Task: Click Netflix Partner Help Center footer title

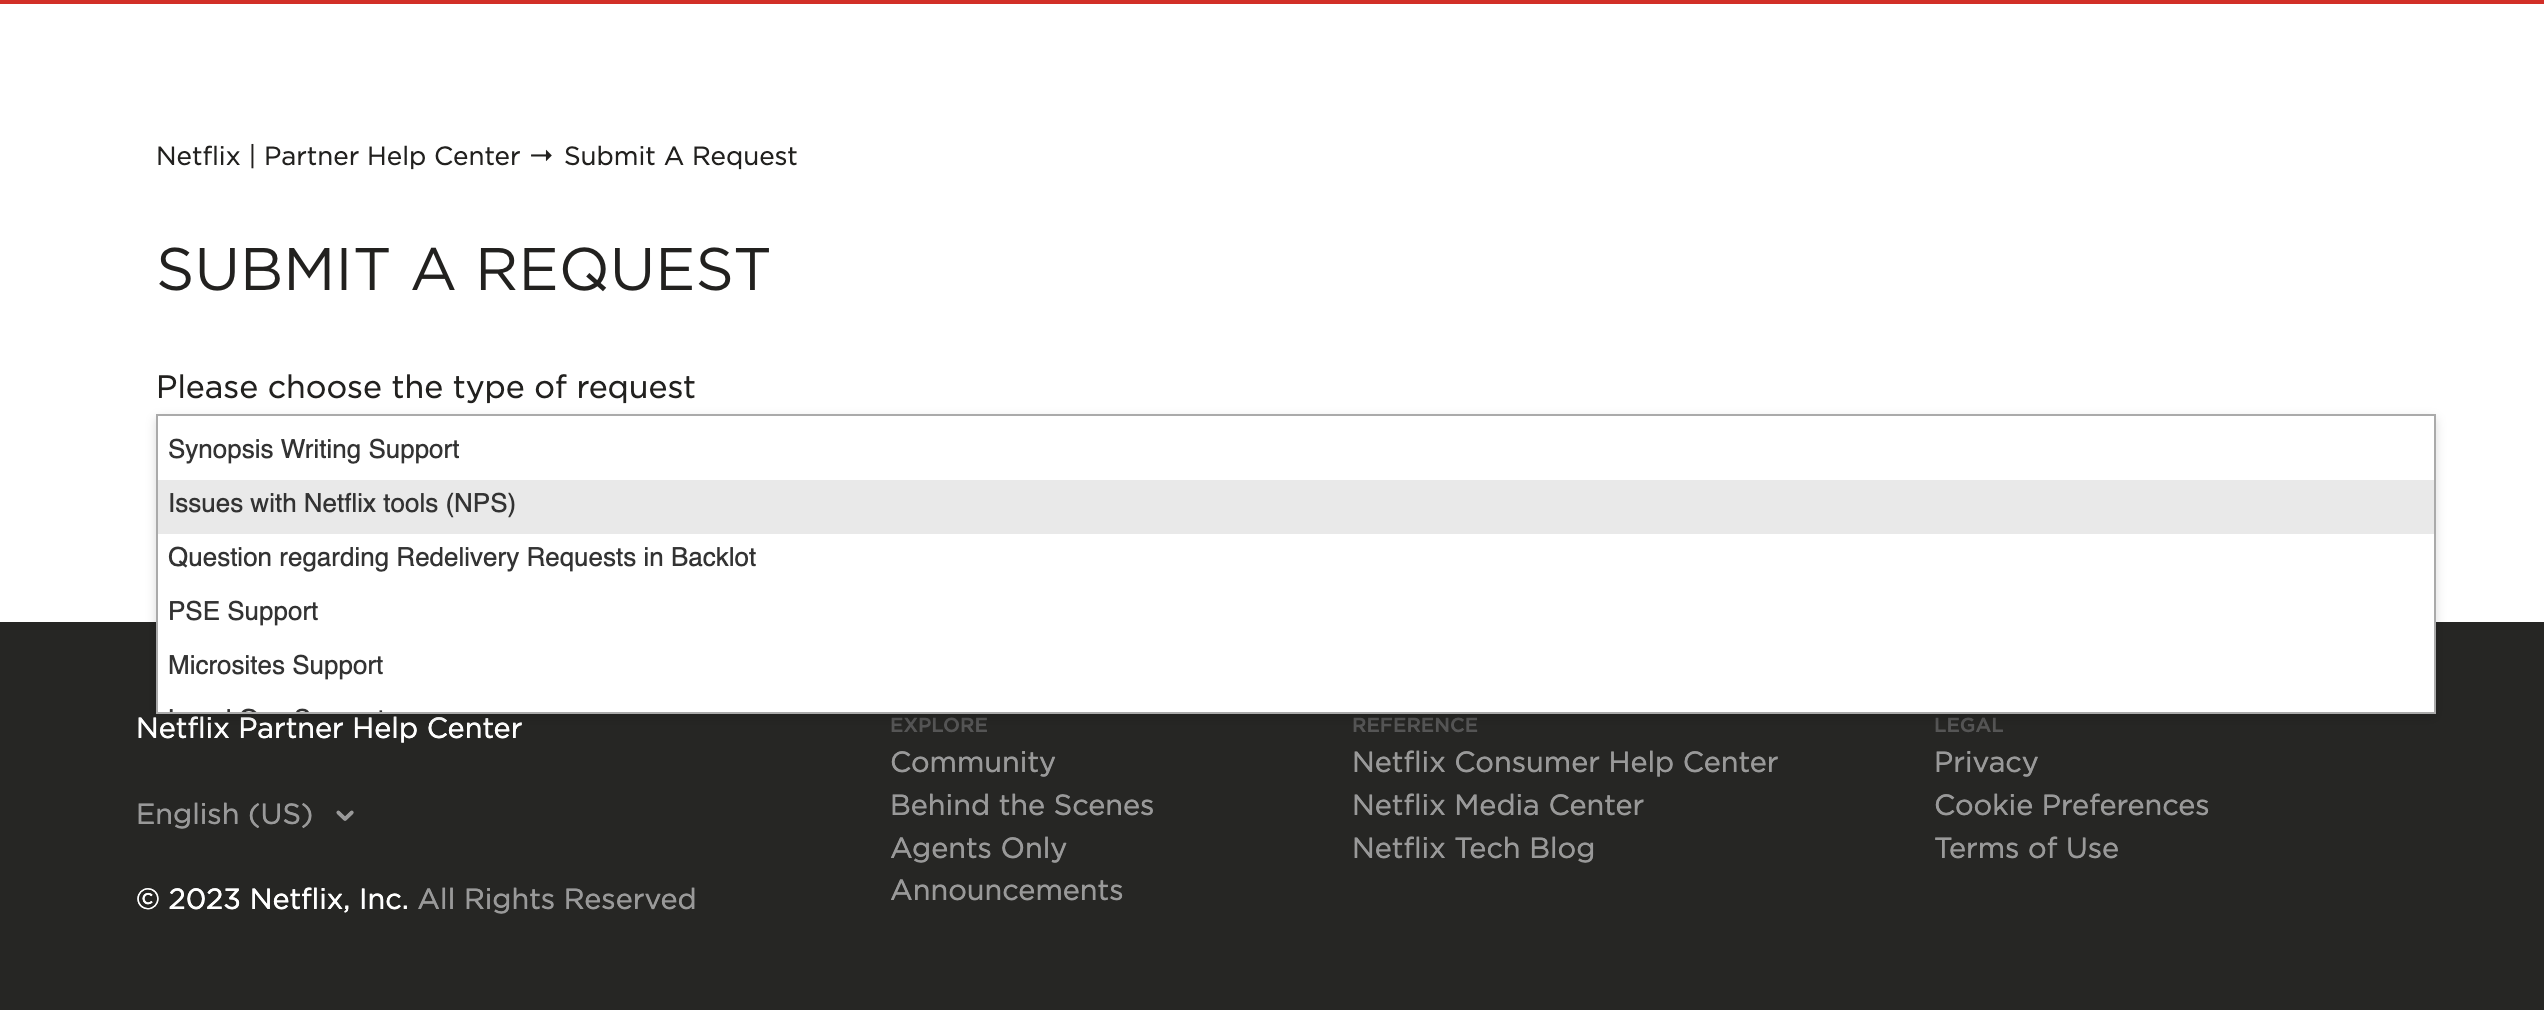Action: coord(329,728)
